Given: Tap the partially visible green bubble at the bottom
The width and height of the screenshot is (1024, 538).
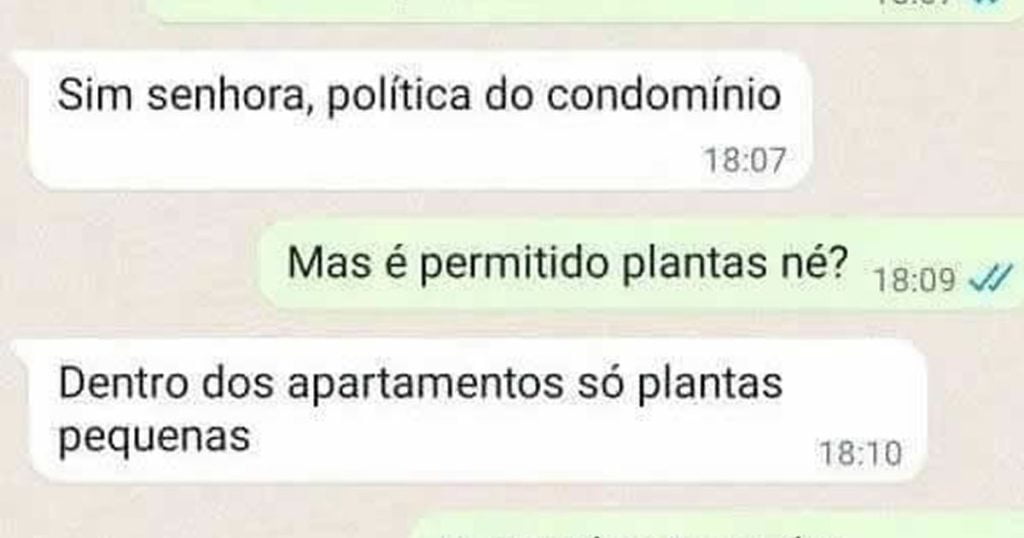Looking at the screenshot, I should pyautogui.click(x=718, y=526).
